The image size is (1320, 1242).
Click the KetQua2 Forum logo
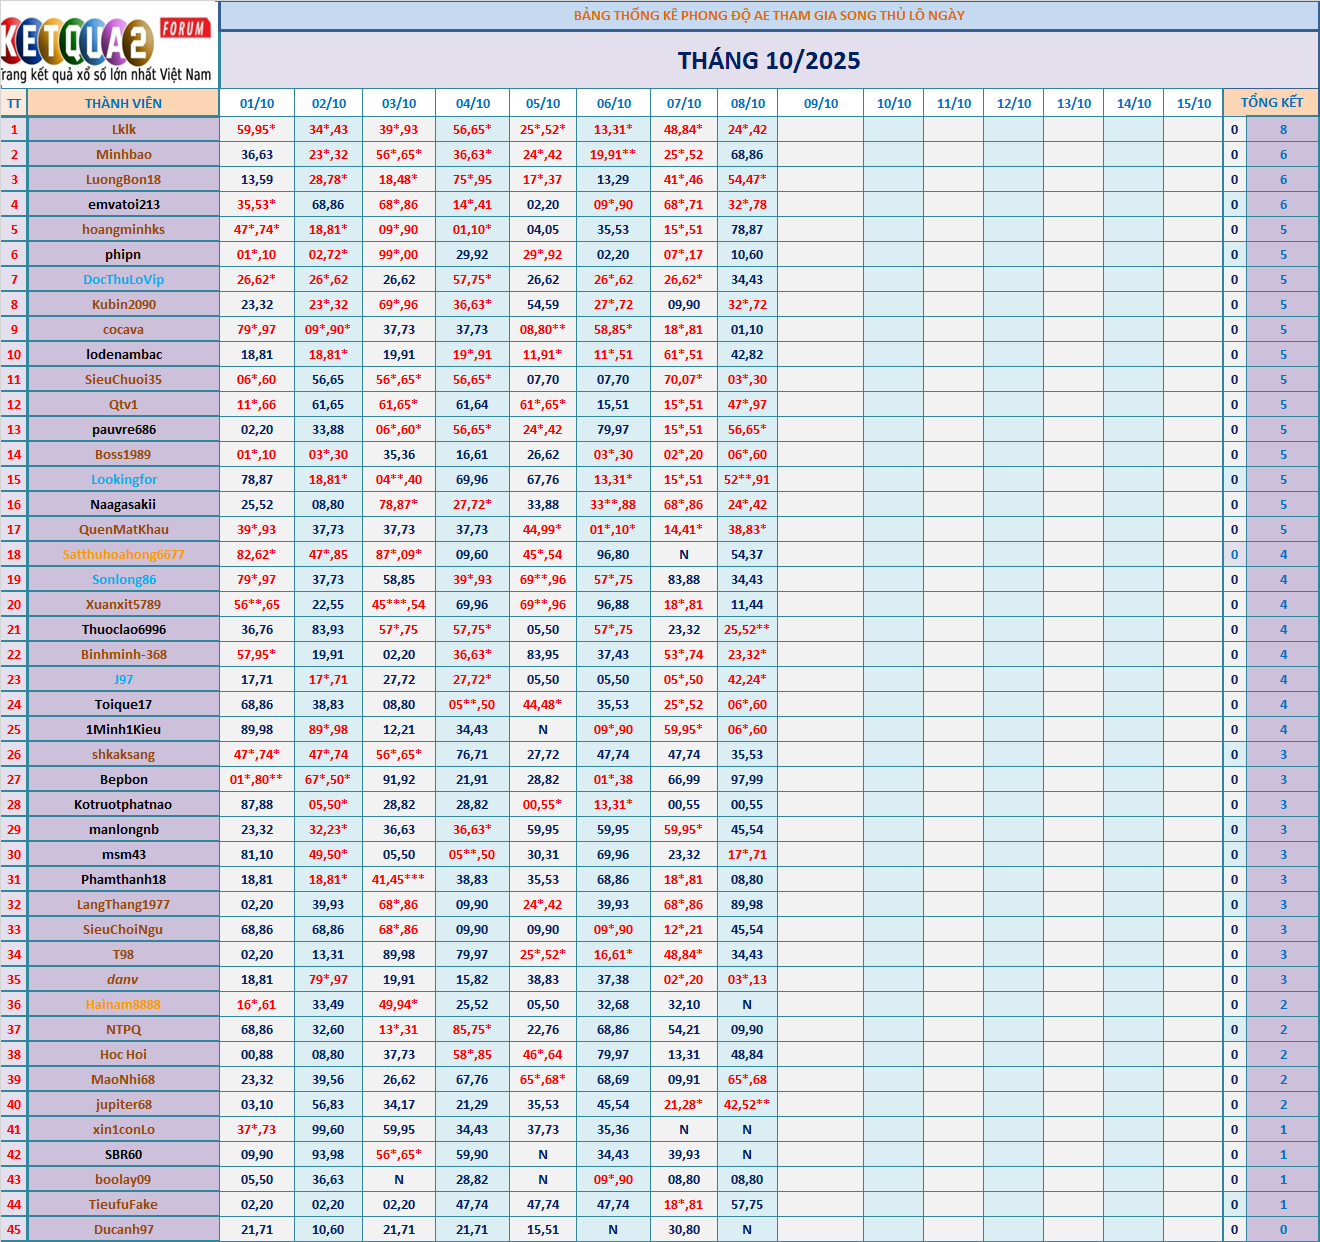[x=108, y=45]
